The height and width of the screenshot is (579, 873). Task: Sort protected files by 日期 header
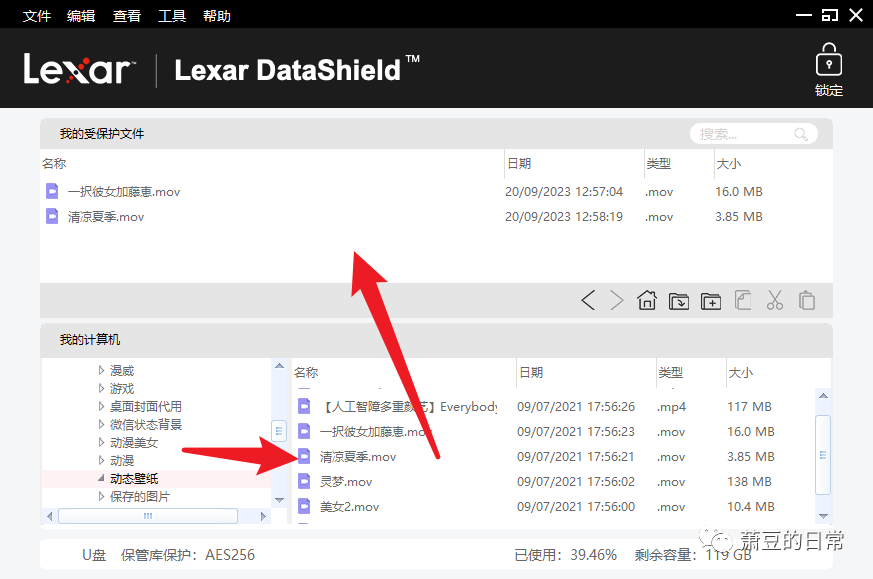coord(519,164)
